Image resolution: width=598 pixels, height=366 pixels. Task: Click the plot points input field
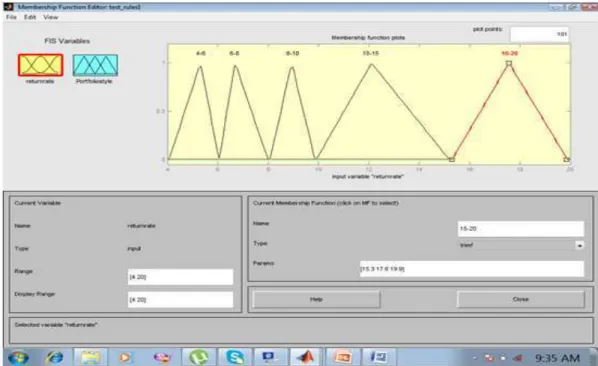[x=540, y=34]
